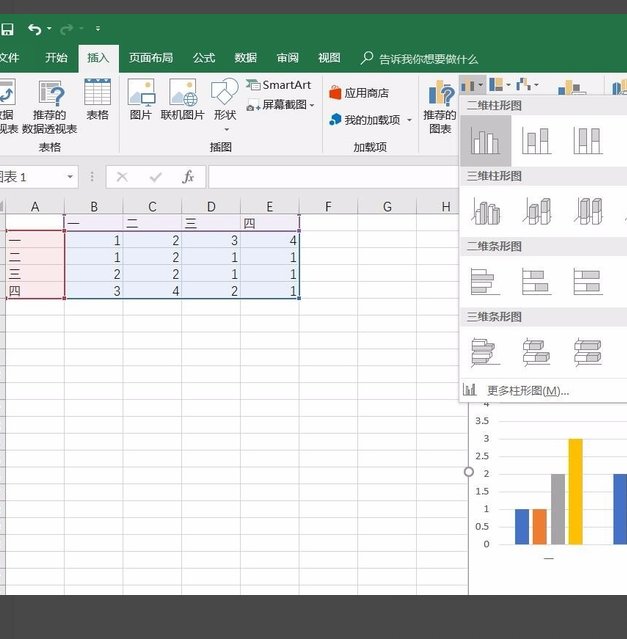627x639 pixels.
Task: Select column A header
Action: [x=35, y=207]
